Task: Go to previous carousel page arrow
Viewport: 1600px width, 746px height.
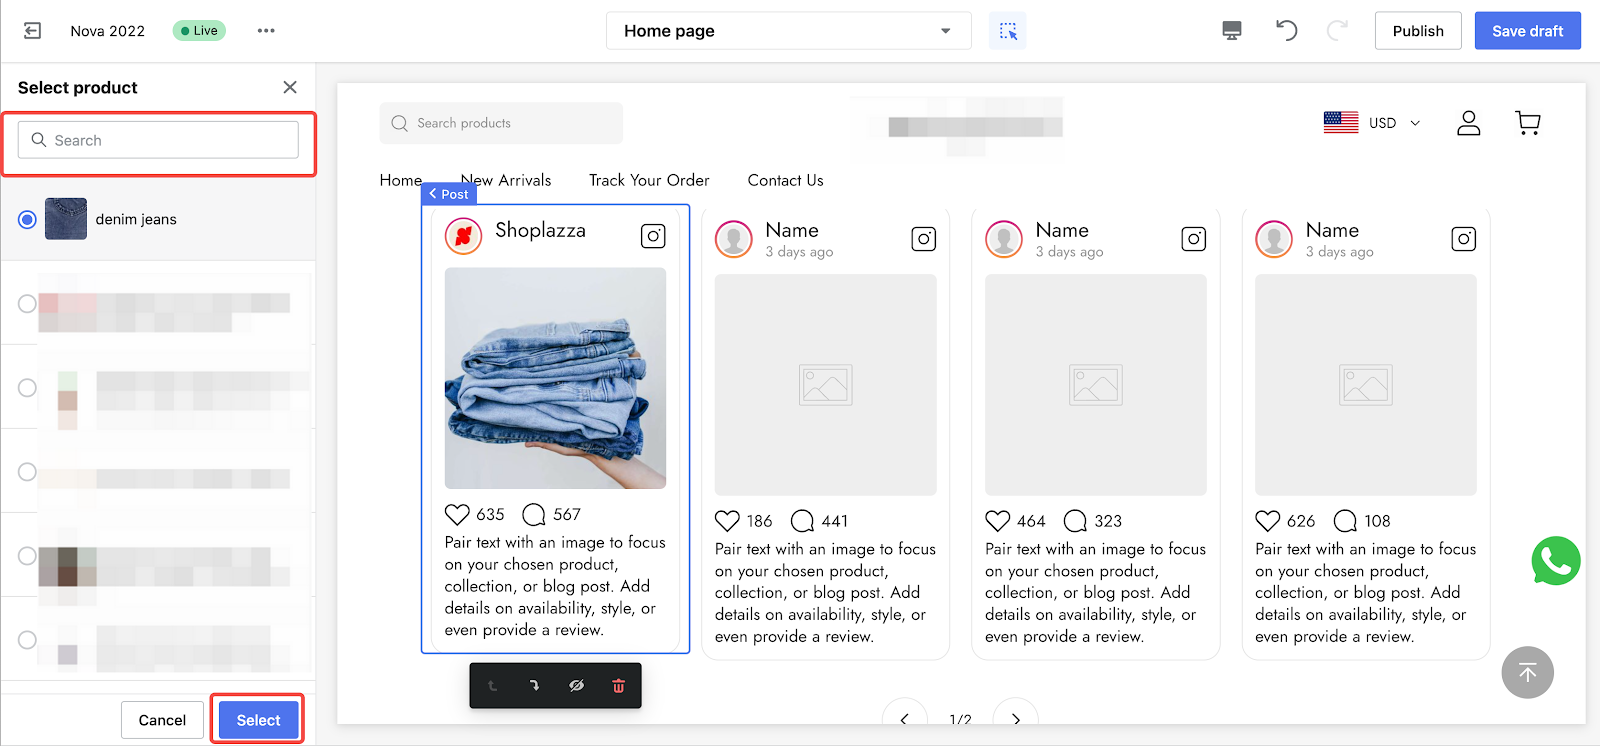Action: [x=904, y=718]
